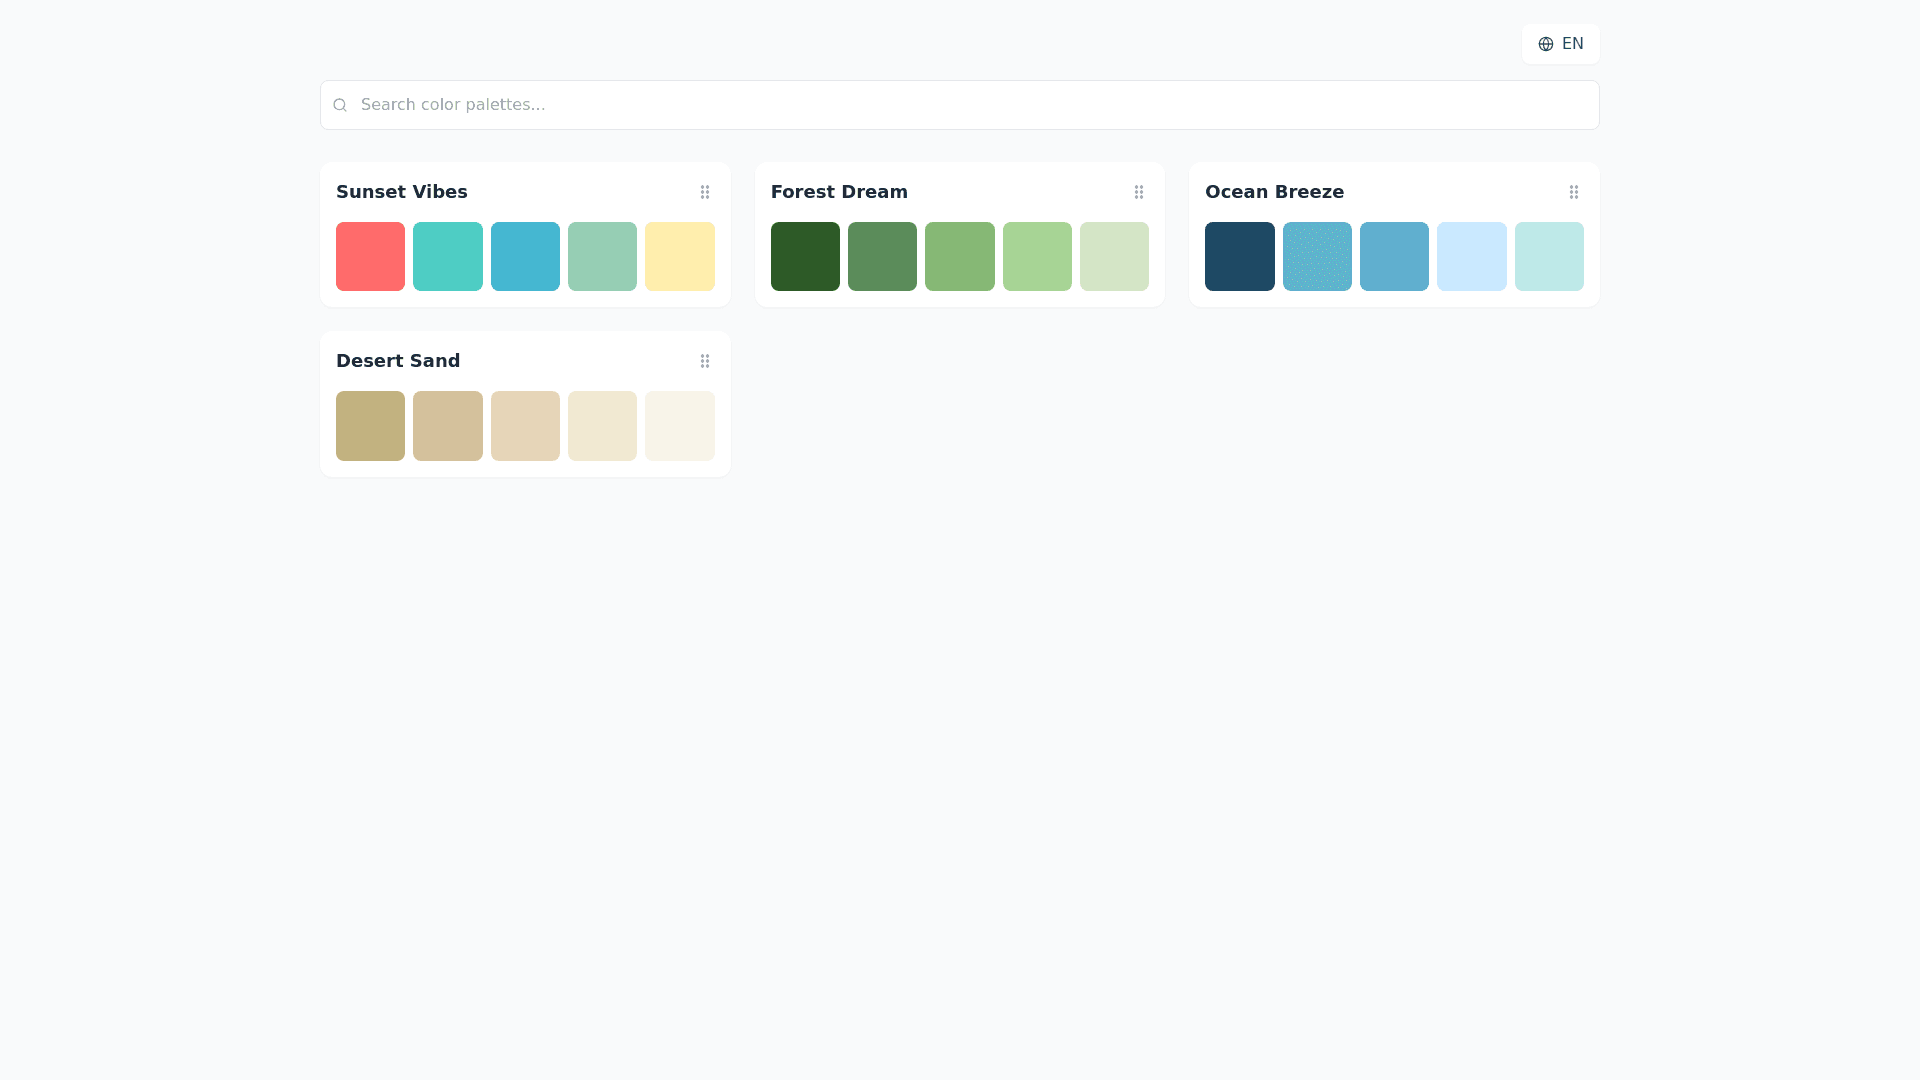The height and width of the screenshot is (1080, 1920).
Task: Pick the darkest tan Desert Sand swatch
Action: (x=370, y=426)
